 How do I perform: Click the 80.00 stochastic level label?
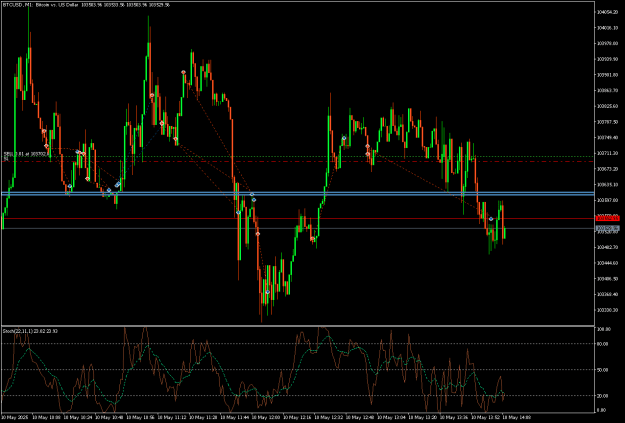pyautogui.click(x=601, y=344)
